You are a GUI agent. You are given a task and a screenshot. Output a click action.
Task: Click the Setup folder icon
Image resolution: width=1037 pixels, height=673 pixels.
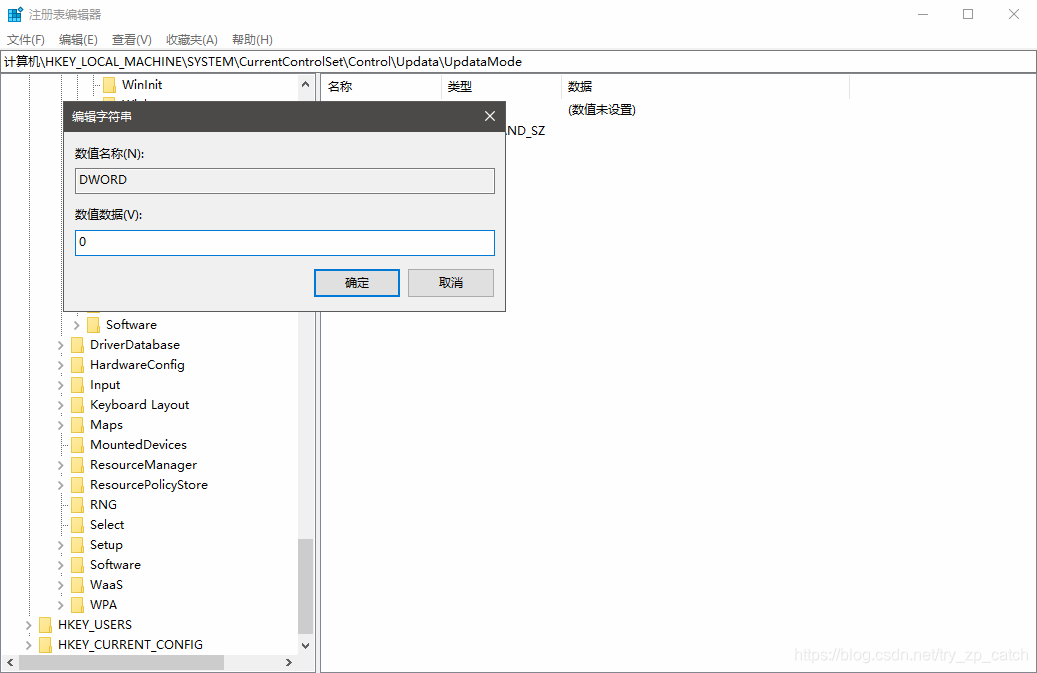click(x=77, y=545)
